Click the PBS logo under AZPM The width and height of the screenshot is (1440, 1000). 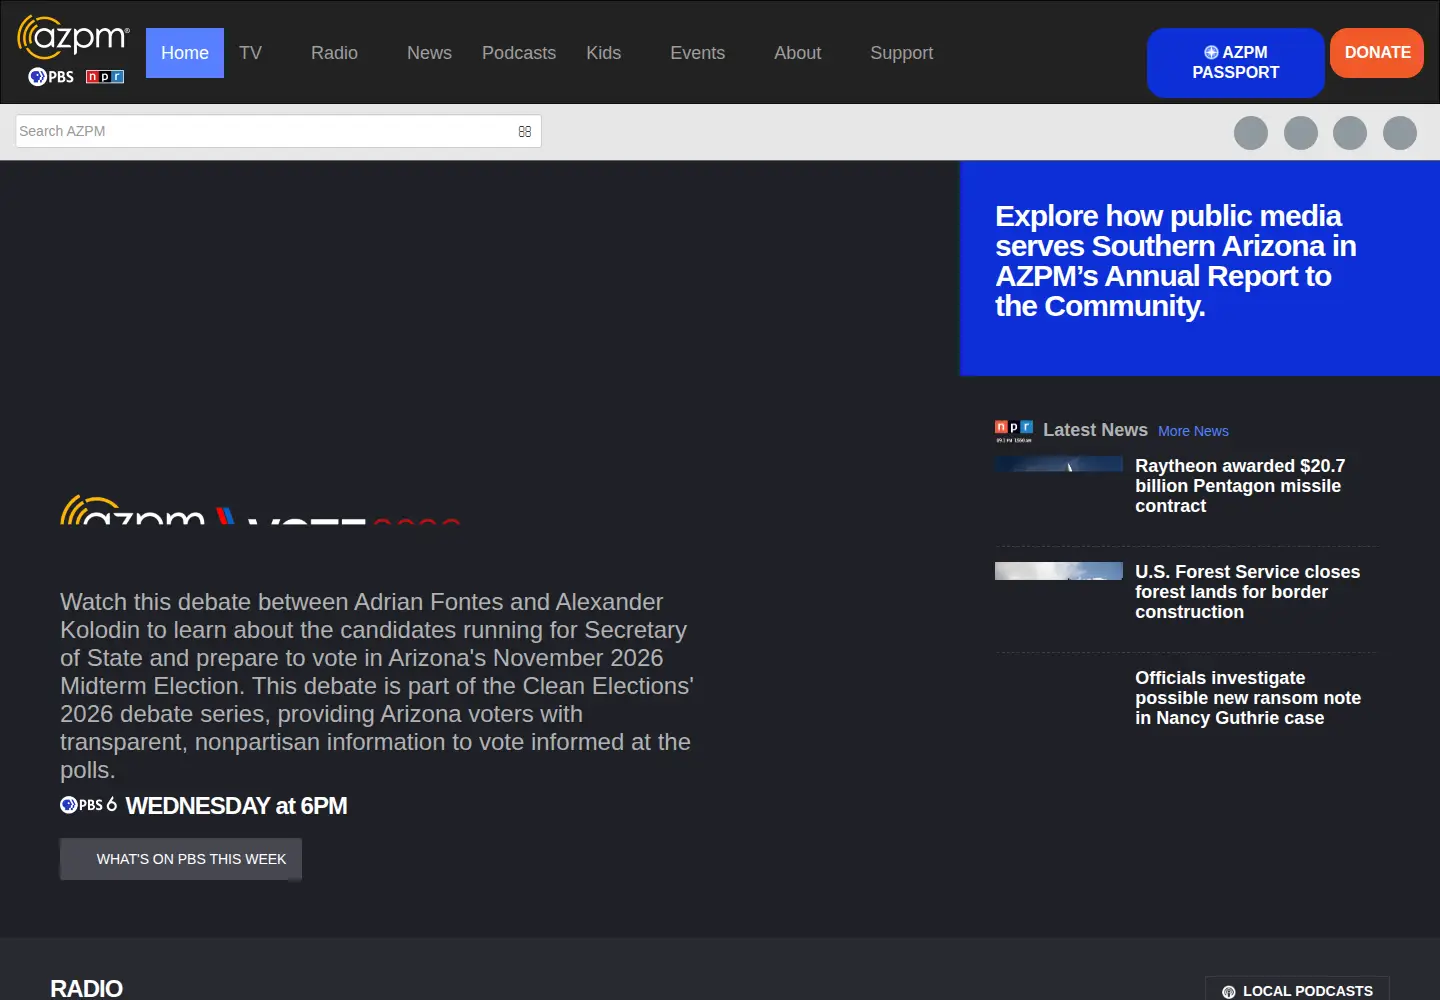pos(51,77)
